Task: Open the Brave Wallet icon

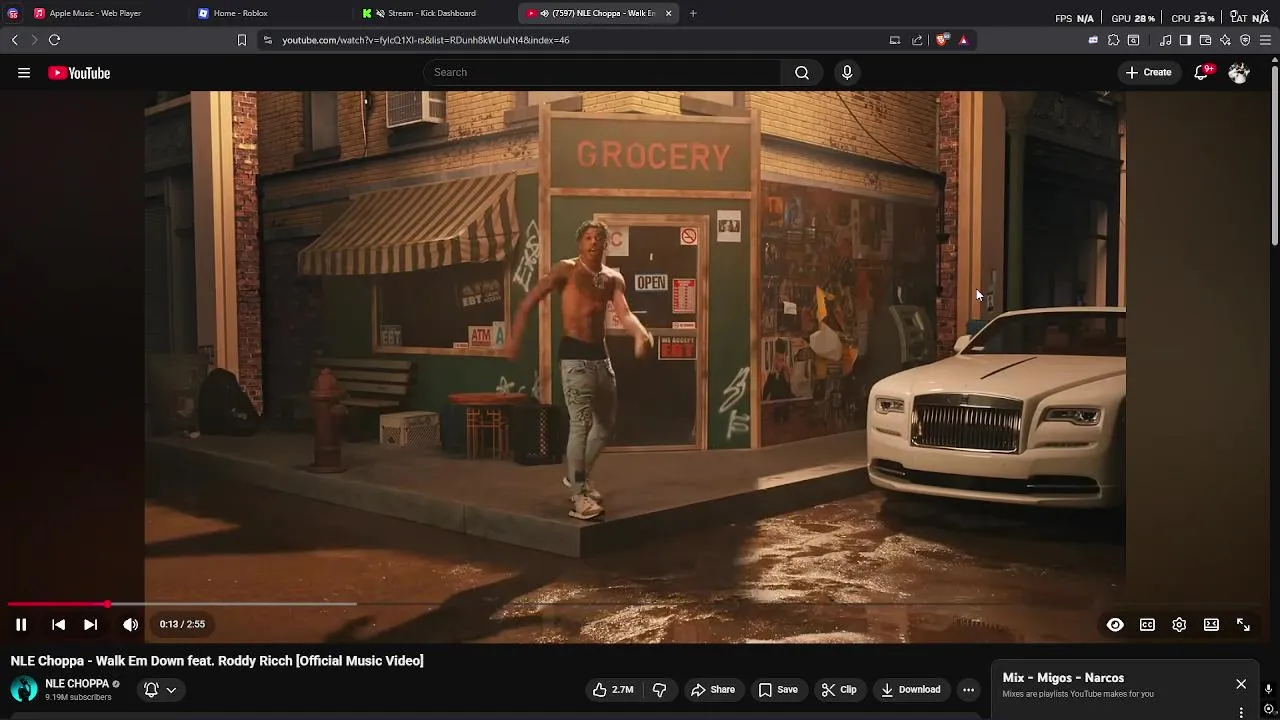Action: pos(1205,40)
